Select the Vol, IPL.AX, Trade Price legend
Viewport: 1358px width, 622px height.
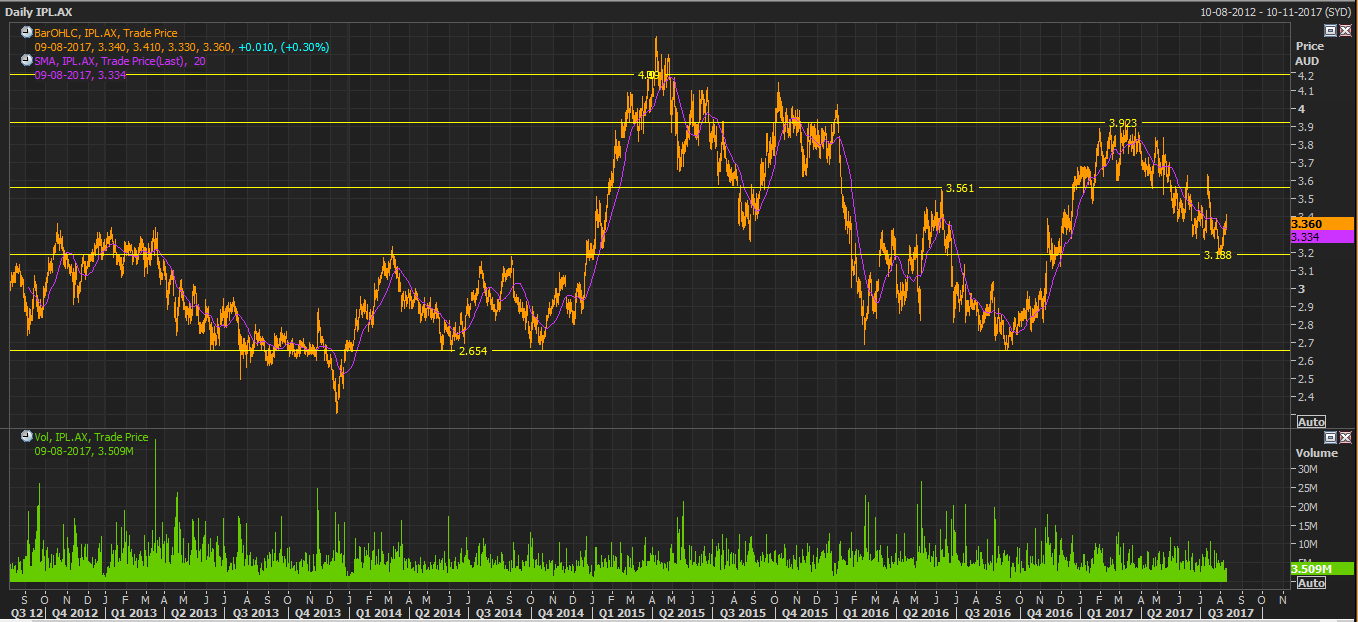click(x=91, y=437)
